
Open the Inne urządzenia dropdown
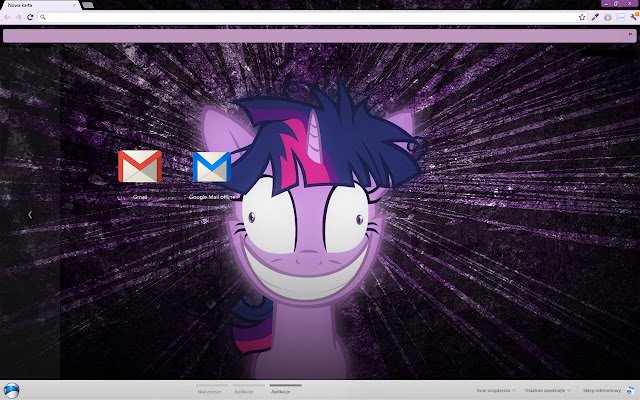(496, 391)
